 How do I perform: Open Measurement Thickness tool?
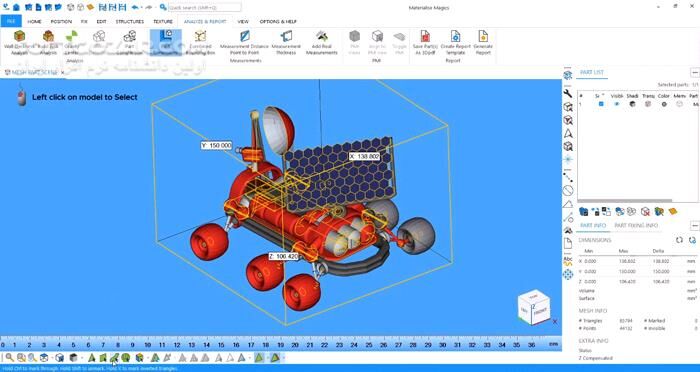coord(286,42)
